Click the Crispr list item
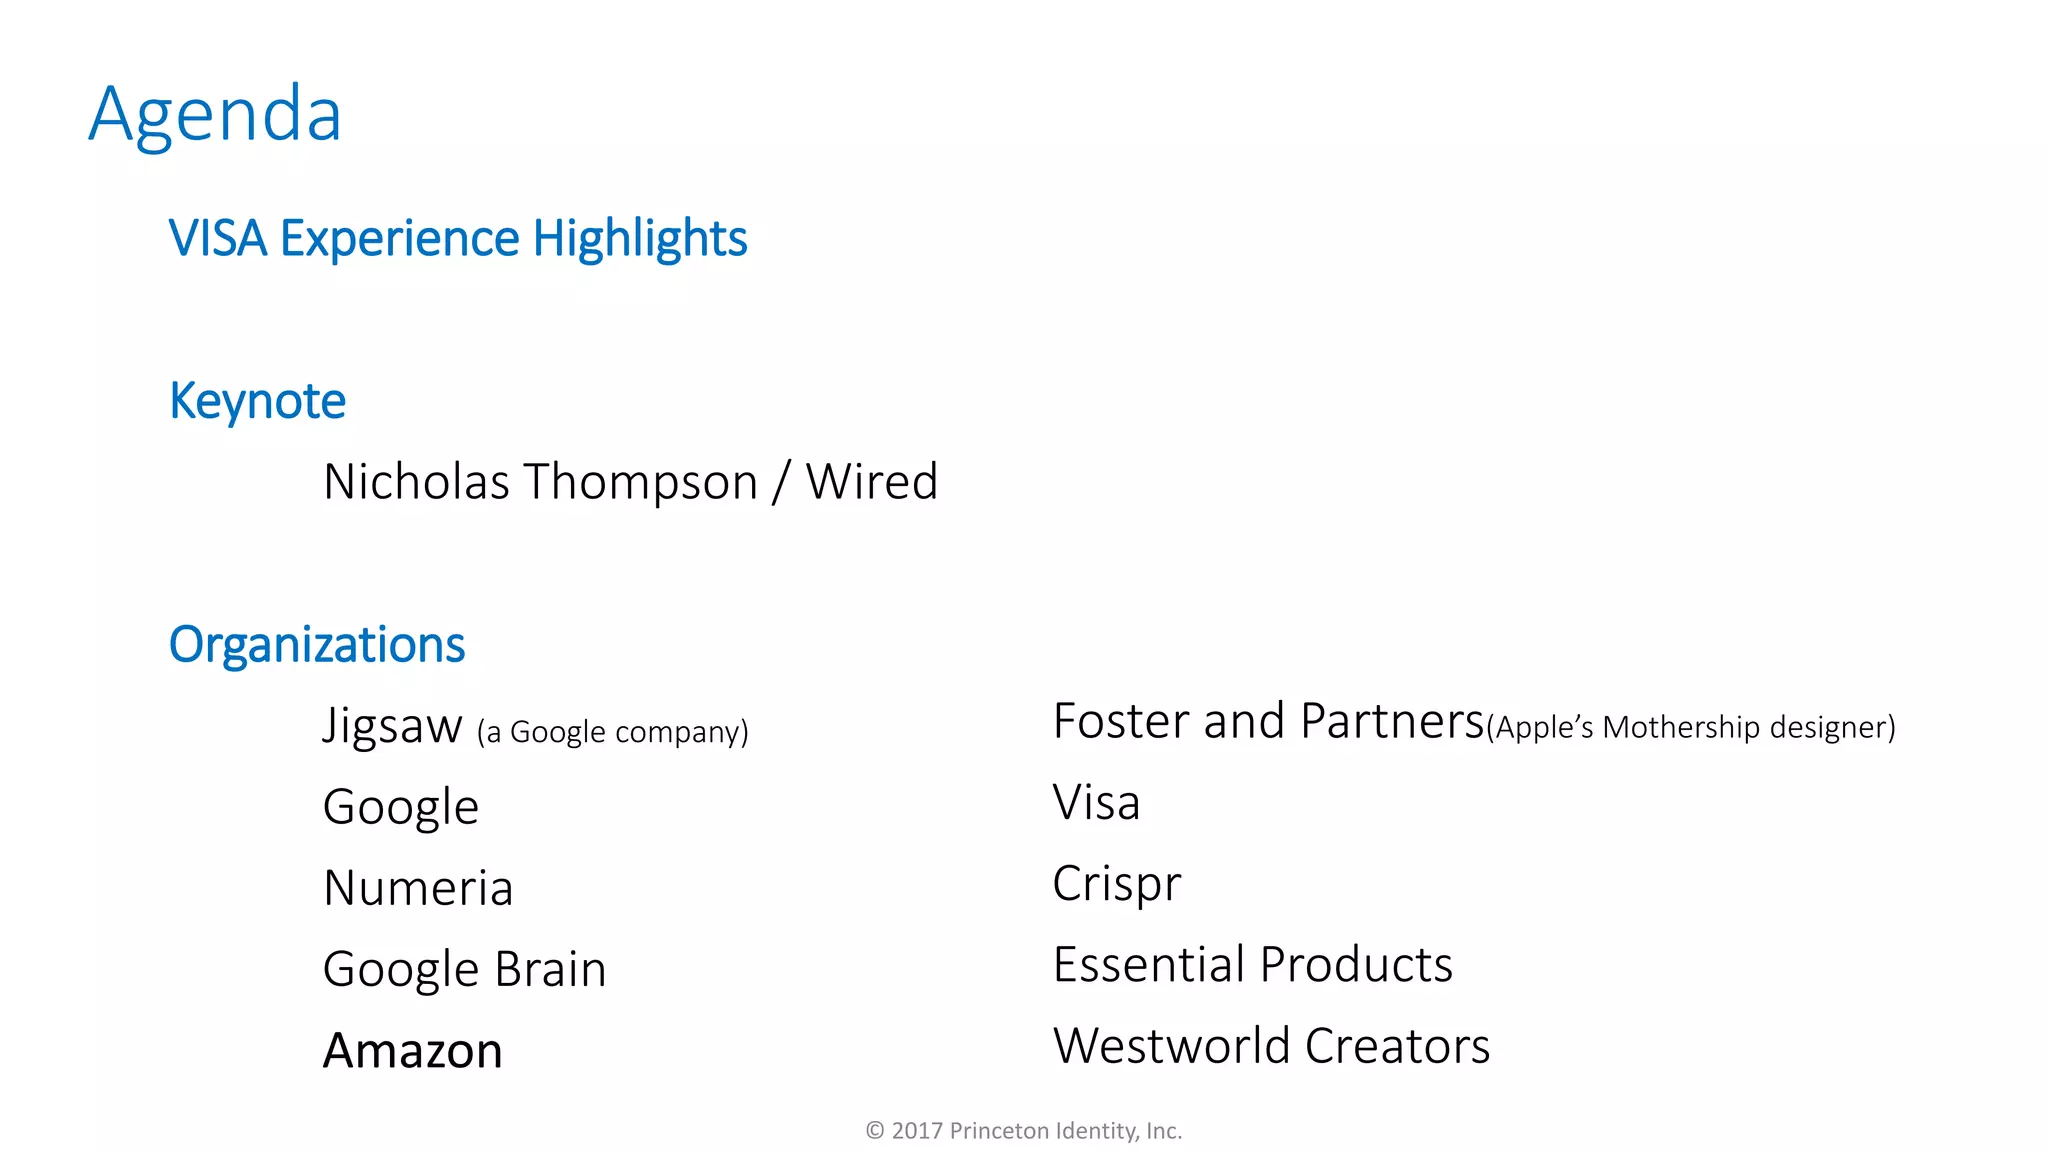The height and width of the screenshot is (1152, 2048). pos(1116,883)
